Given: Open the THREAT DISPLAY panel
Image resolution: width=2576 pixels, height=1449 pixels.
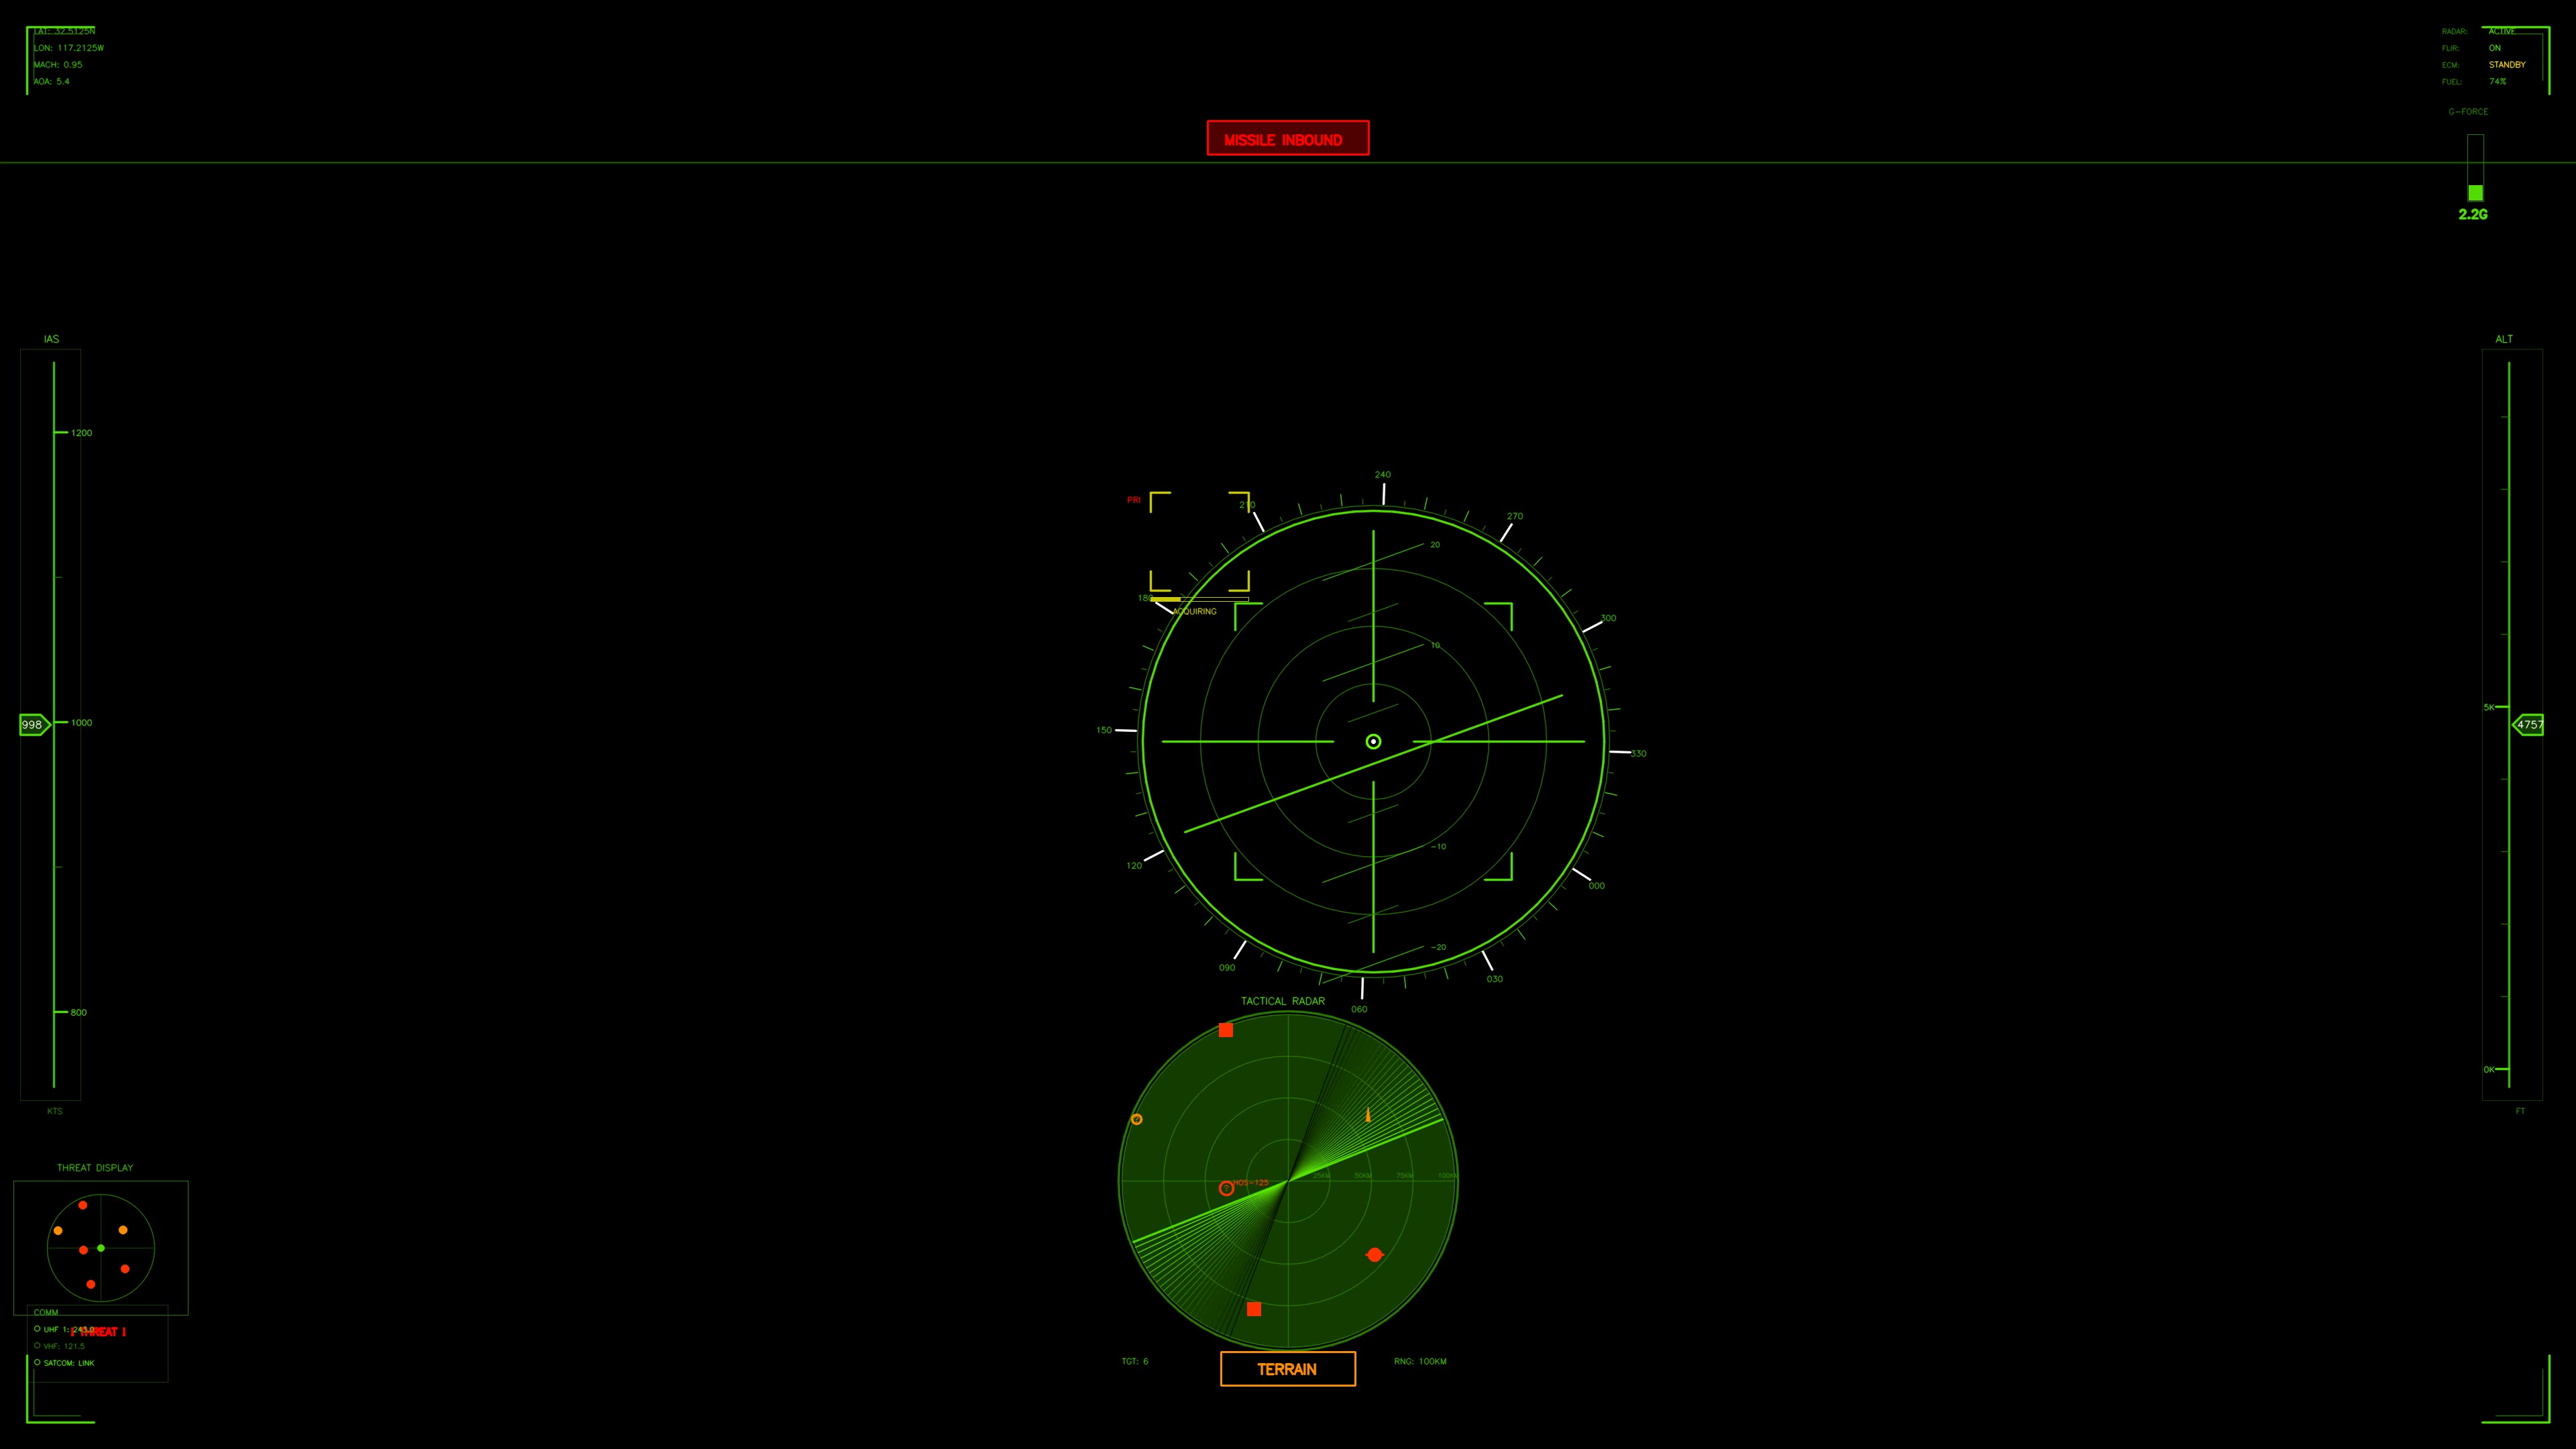Looking at the screenshot, I should (x=95, y=1167).
